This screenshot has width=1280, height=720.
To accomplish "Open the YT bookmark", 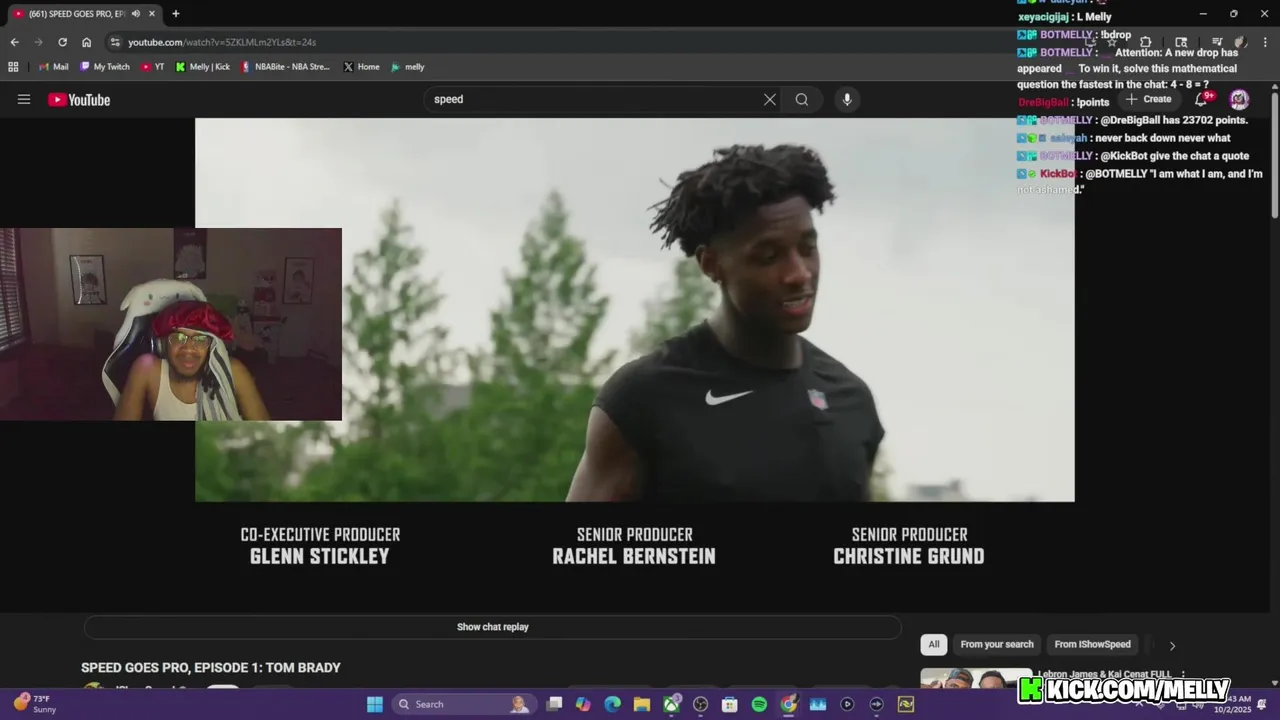I will tap(153, 67).
